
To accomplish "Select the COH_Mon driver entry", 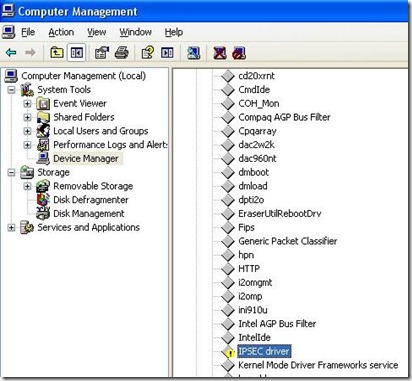I will 259,104.
